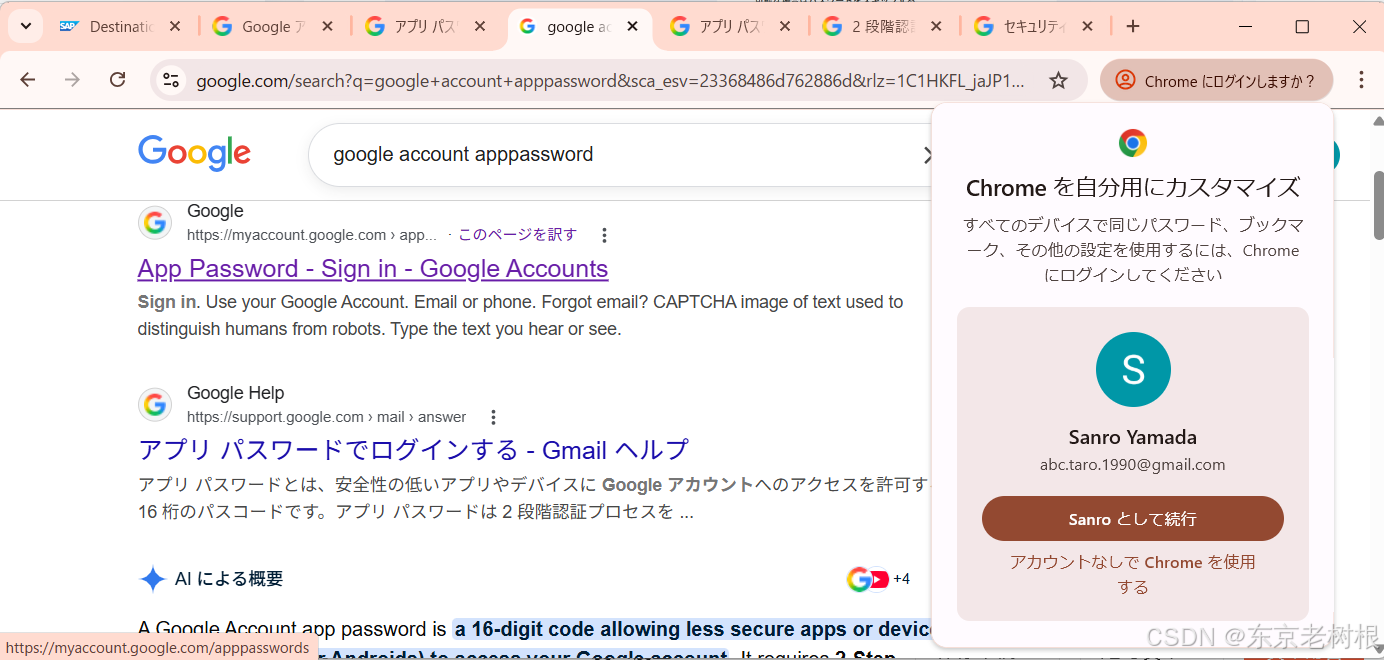The width and height of the screenshot is (1384, 660).
Task: Click the address bar URL
Action: coord(610,81)
